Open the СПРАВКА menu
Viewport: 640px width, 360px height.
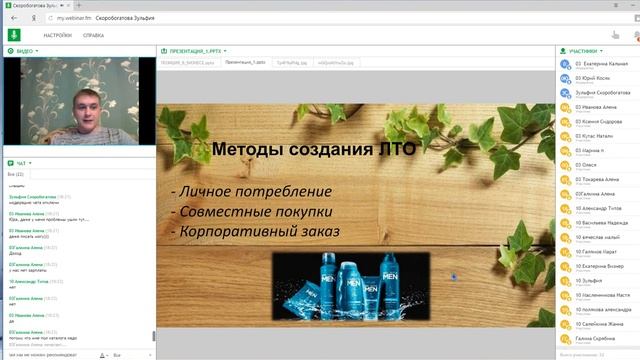coord(93,36)
